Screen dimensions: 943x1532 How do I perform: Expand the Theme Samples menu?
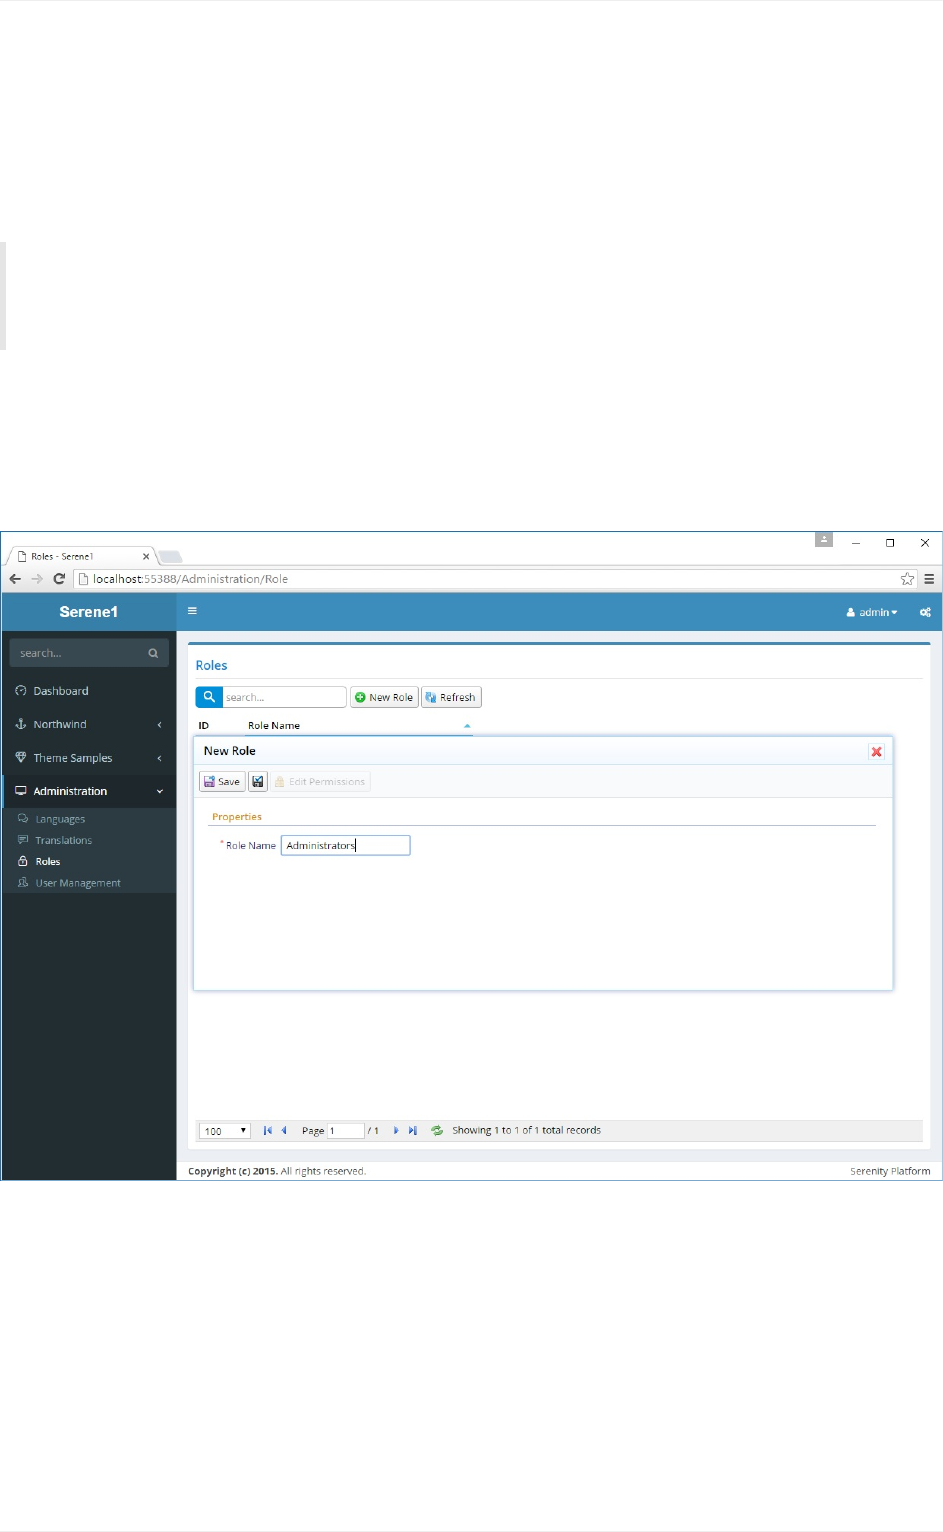(89, 758)
